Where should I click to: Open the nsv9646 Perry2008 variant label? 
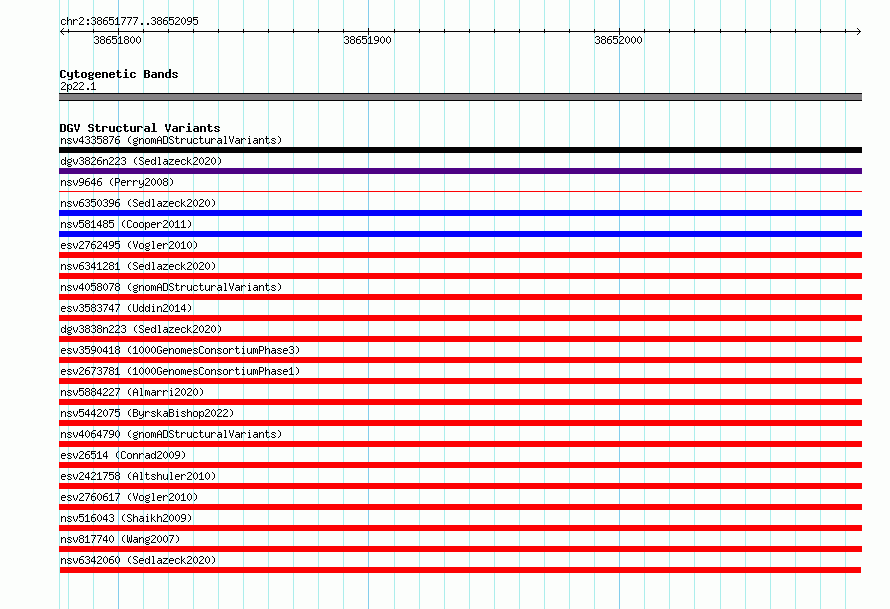pos(117,182)
